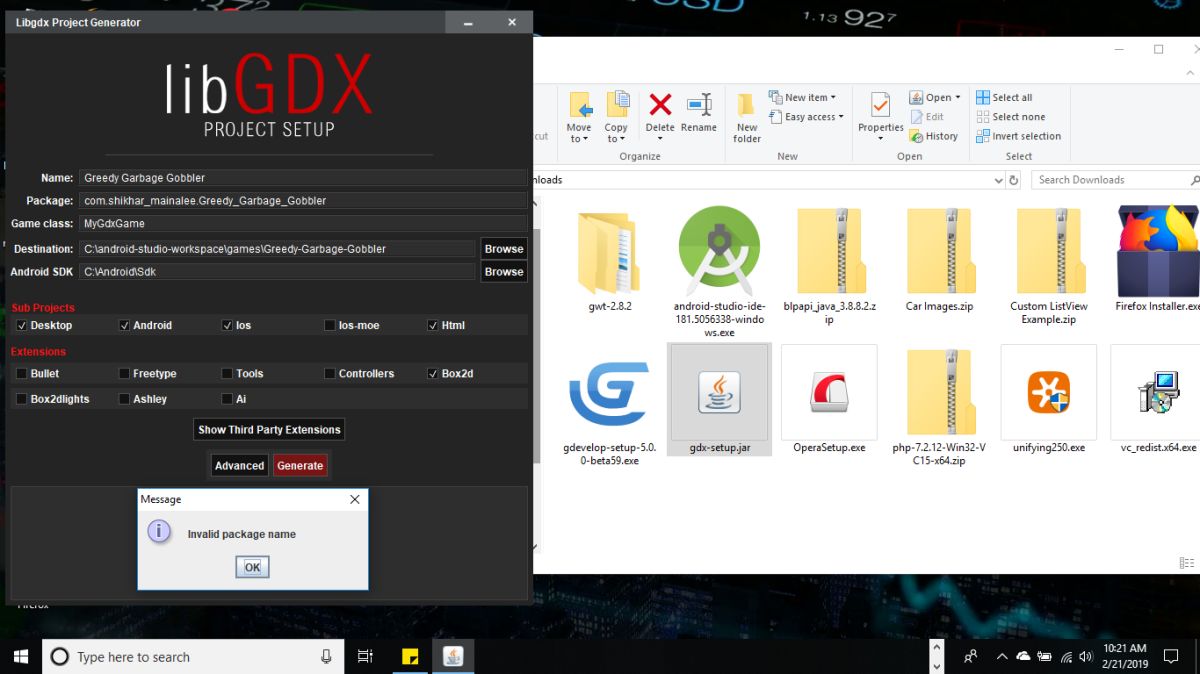Image resolution: width=1200 pixels, height=674 pixels.
Task: Show hidden system tray icons chevron
Action: (1002, 657)
